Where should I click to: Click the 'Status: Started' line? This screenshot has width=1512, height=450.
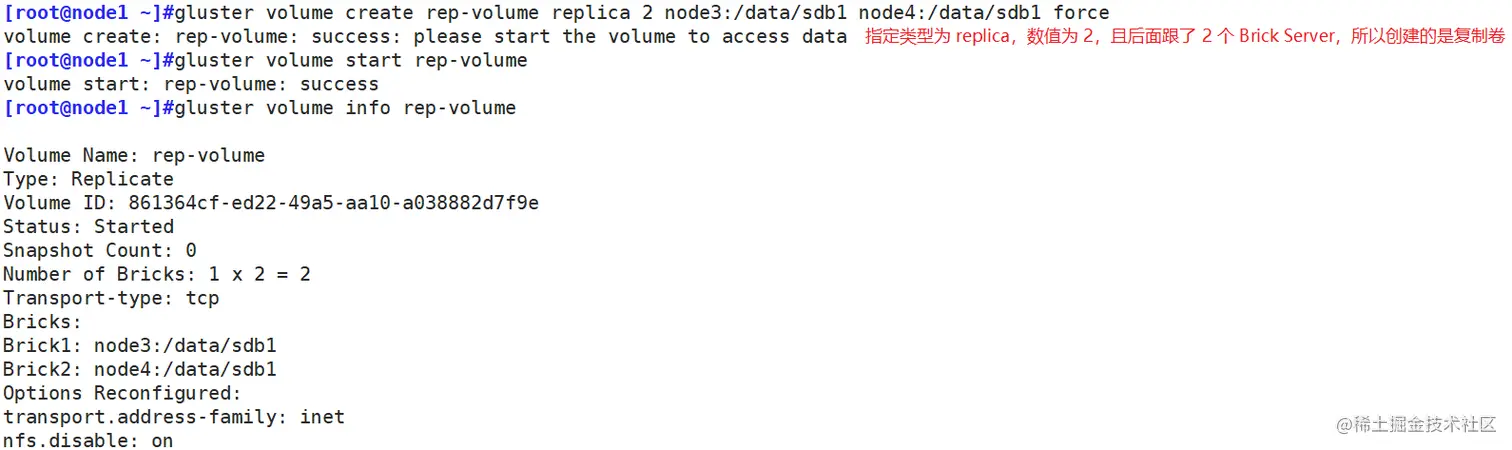[88, 227]
